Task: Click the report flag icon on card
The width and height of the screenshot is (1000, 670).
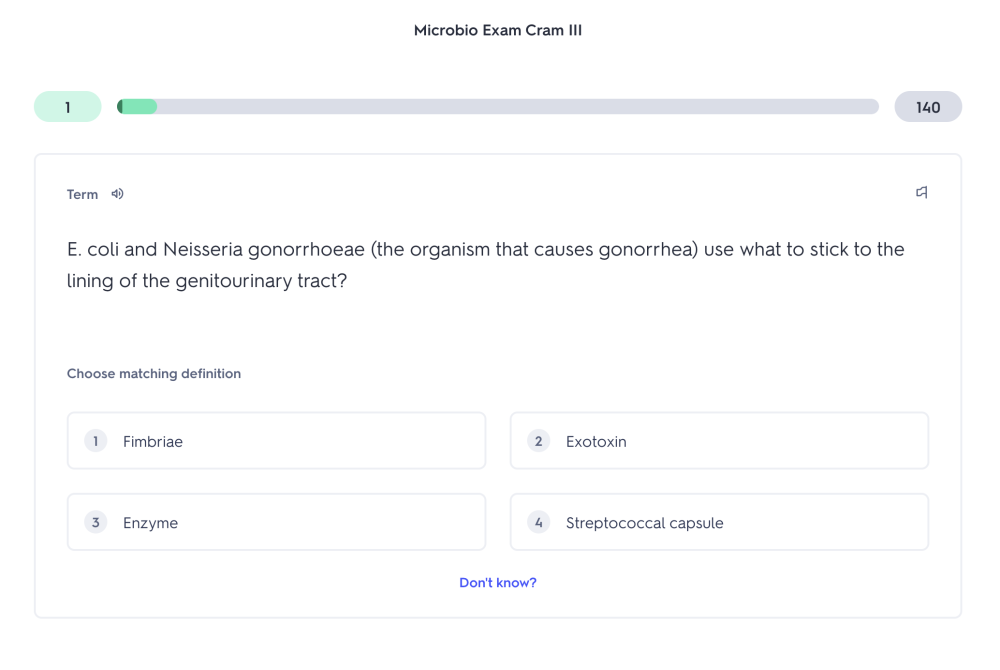Action: 922,192
